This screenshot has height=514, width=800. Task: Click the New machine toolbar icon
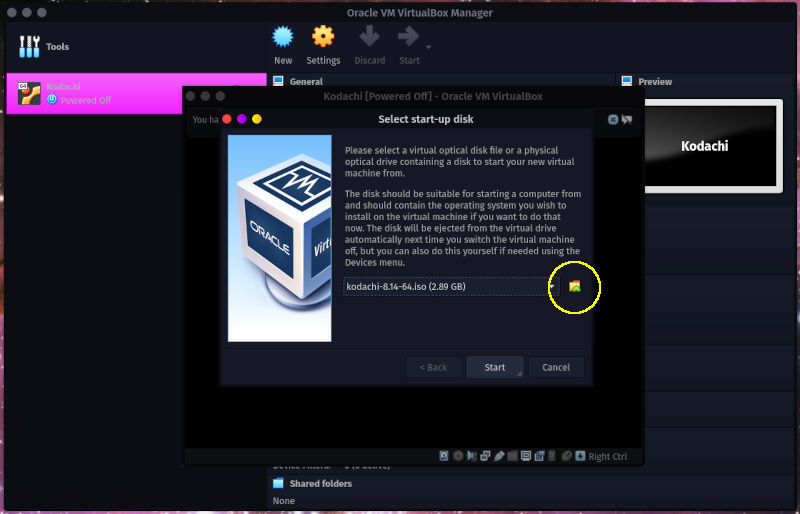(283, 37)
